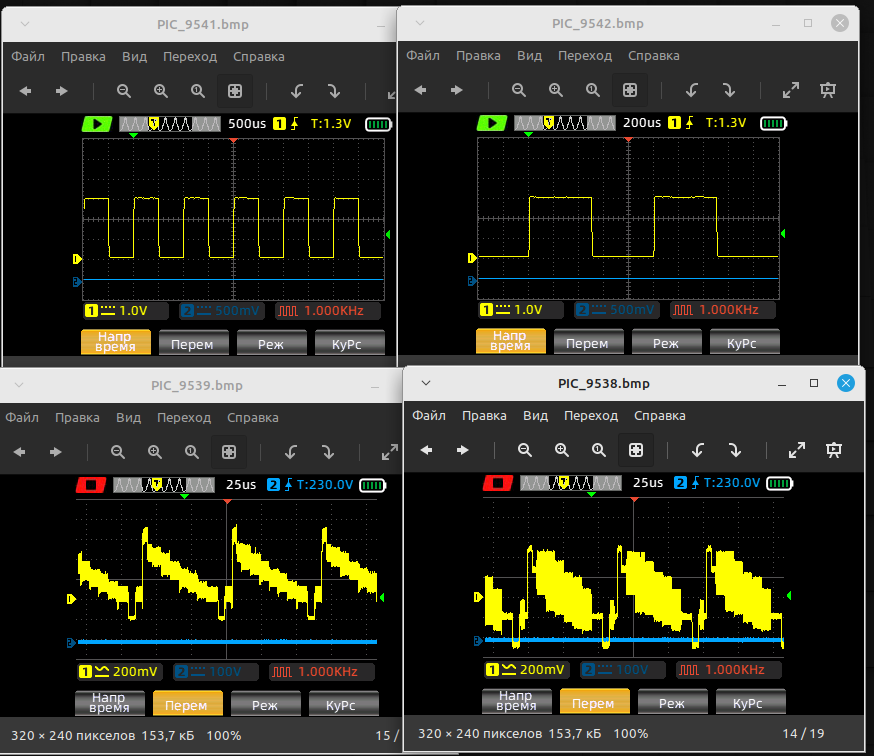The height and width of the screenshot is (756, 874).
Task: Zoom out in the PIC_9542.bmp window
Action: (x=518, y=90)
